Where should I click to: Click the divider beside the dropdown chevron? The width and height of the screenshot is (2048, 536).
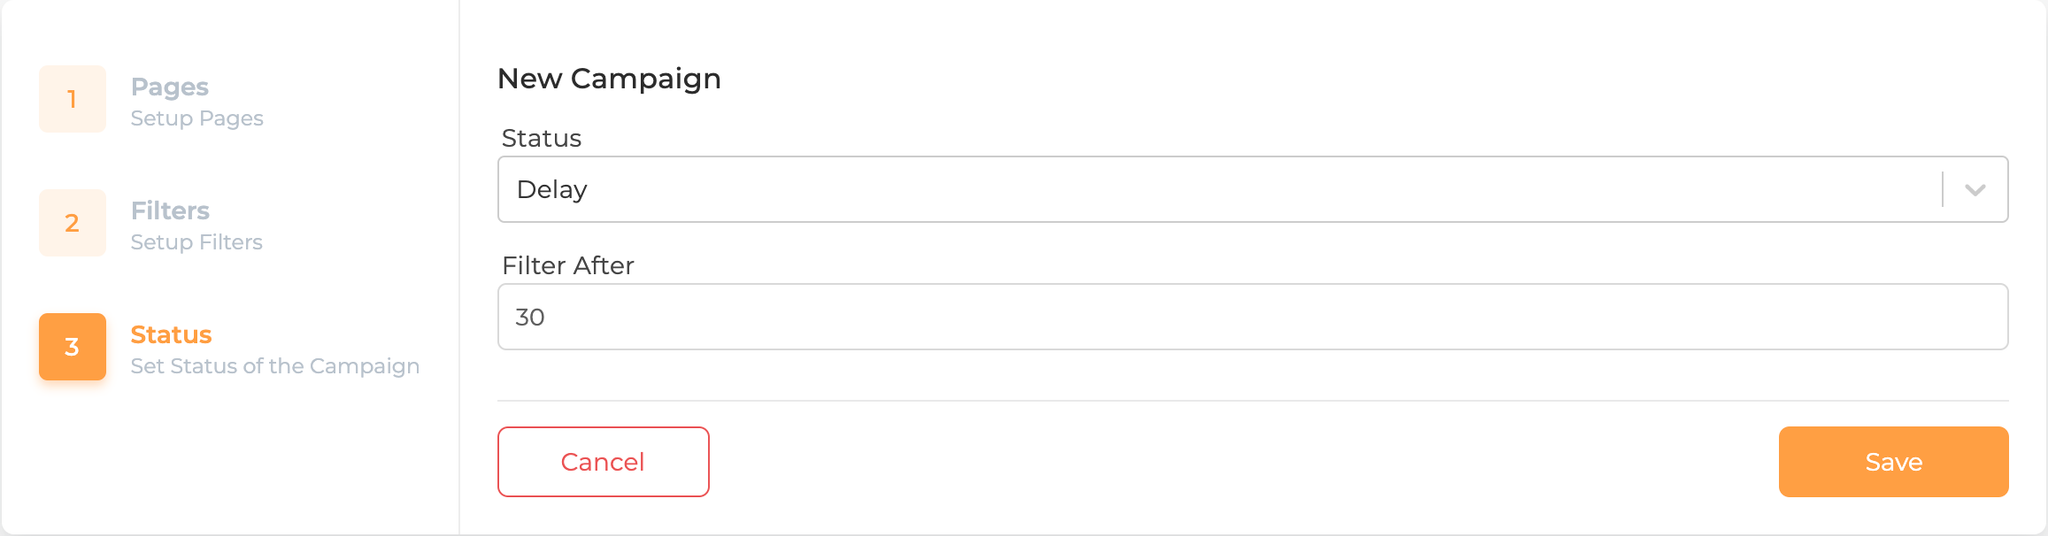coord(1943,190)
